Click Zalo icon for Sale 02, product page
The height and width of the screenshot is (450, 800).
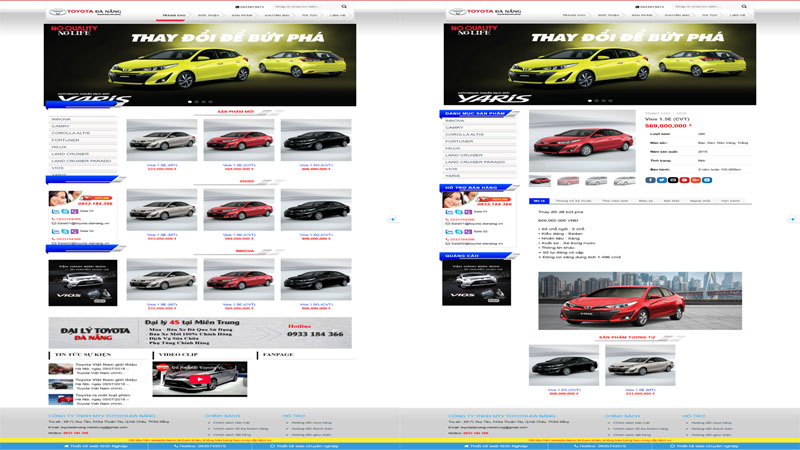tap(449, 232)
